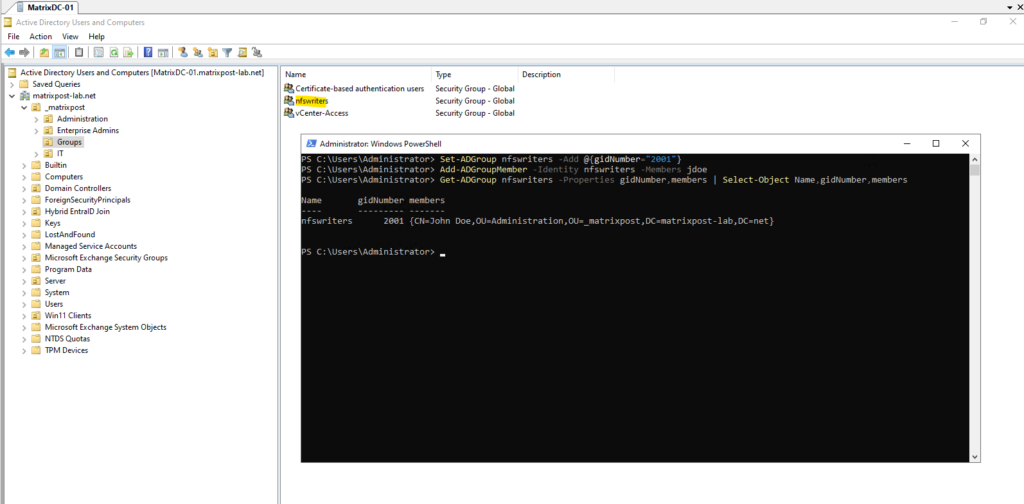
Task: Collapse the matrixpost-lab.net domain node
Action: [12, 95]
